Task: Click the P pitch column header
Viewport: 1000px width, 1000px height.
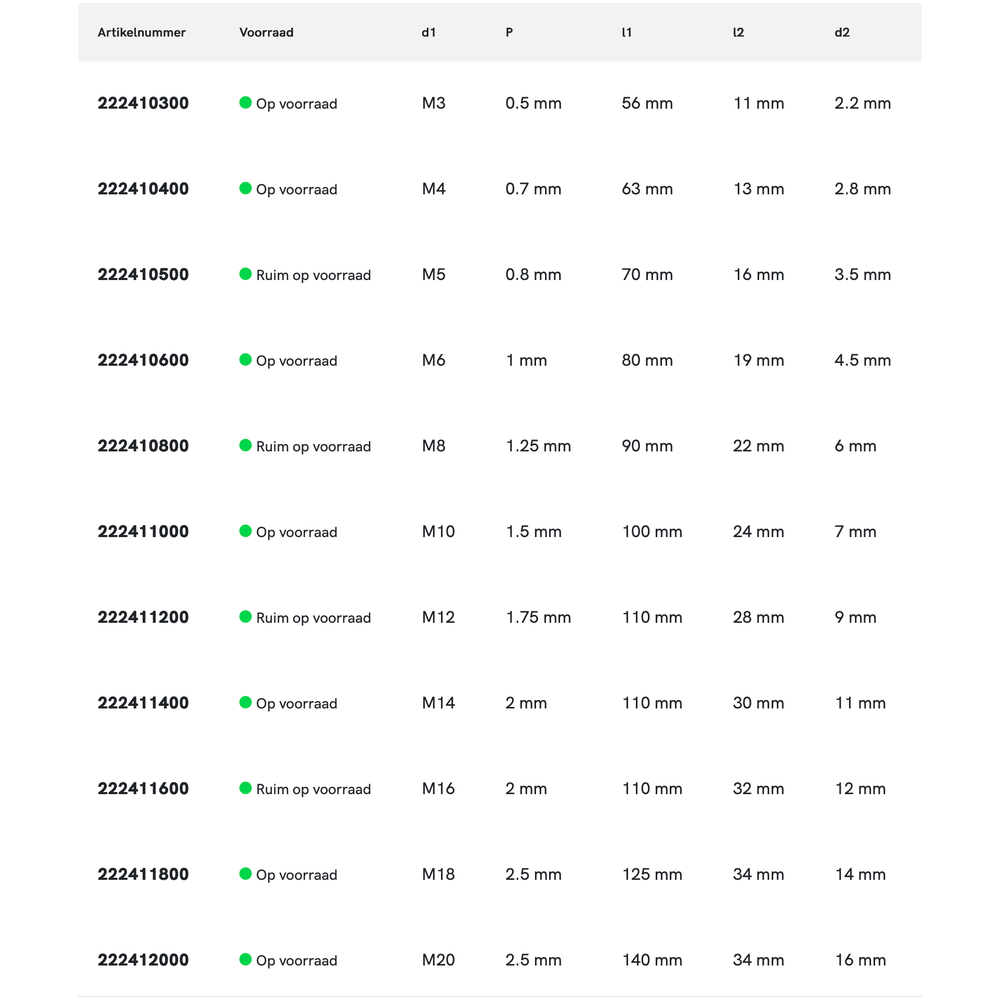Action: coord(509,33)
